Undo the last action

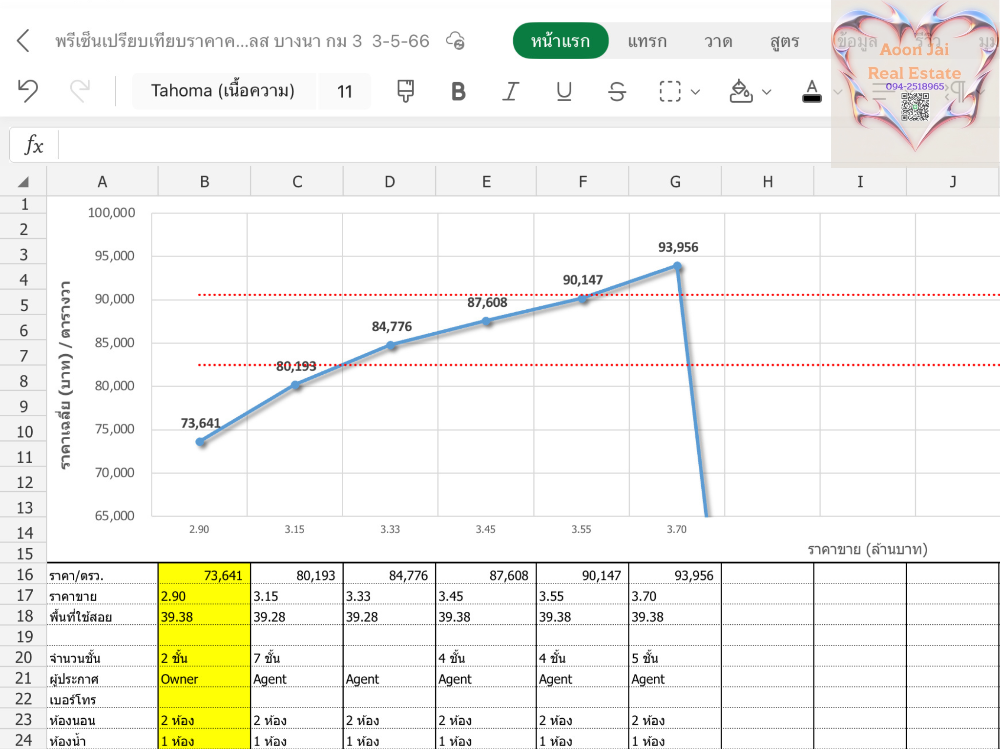point(28,91)
